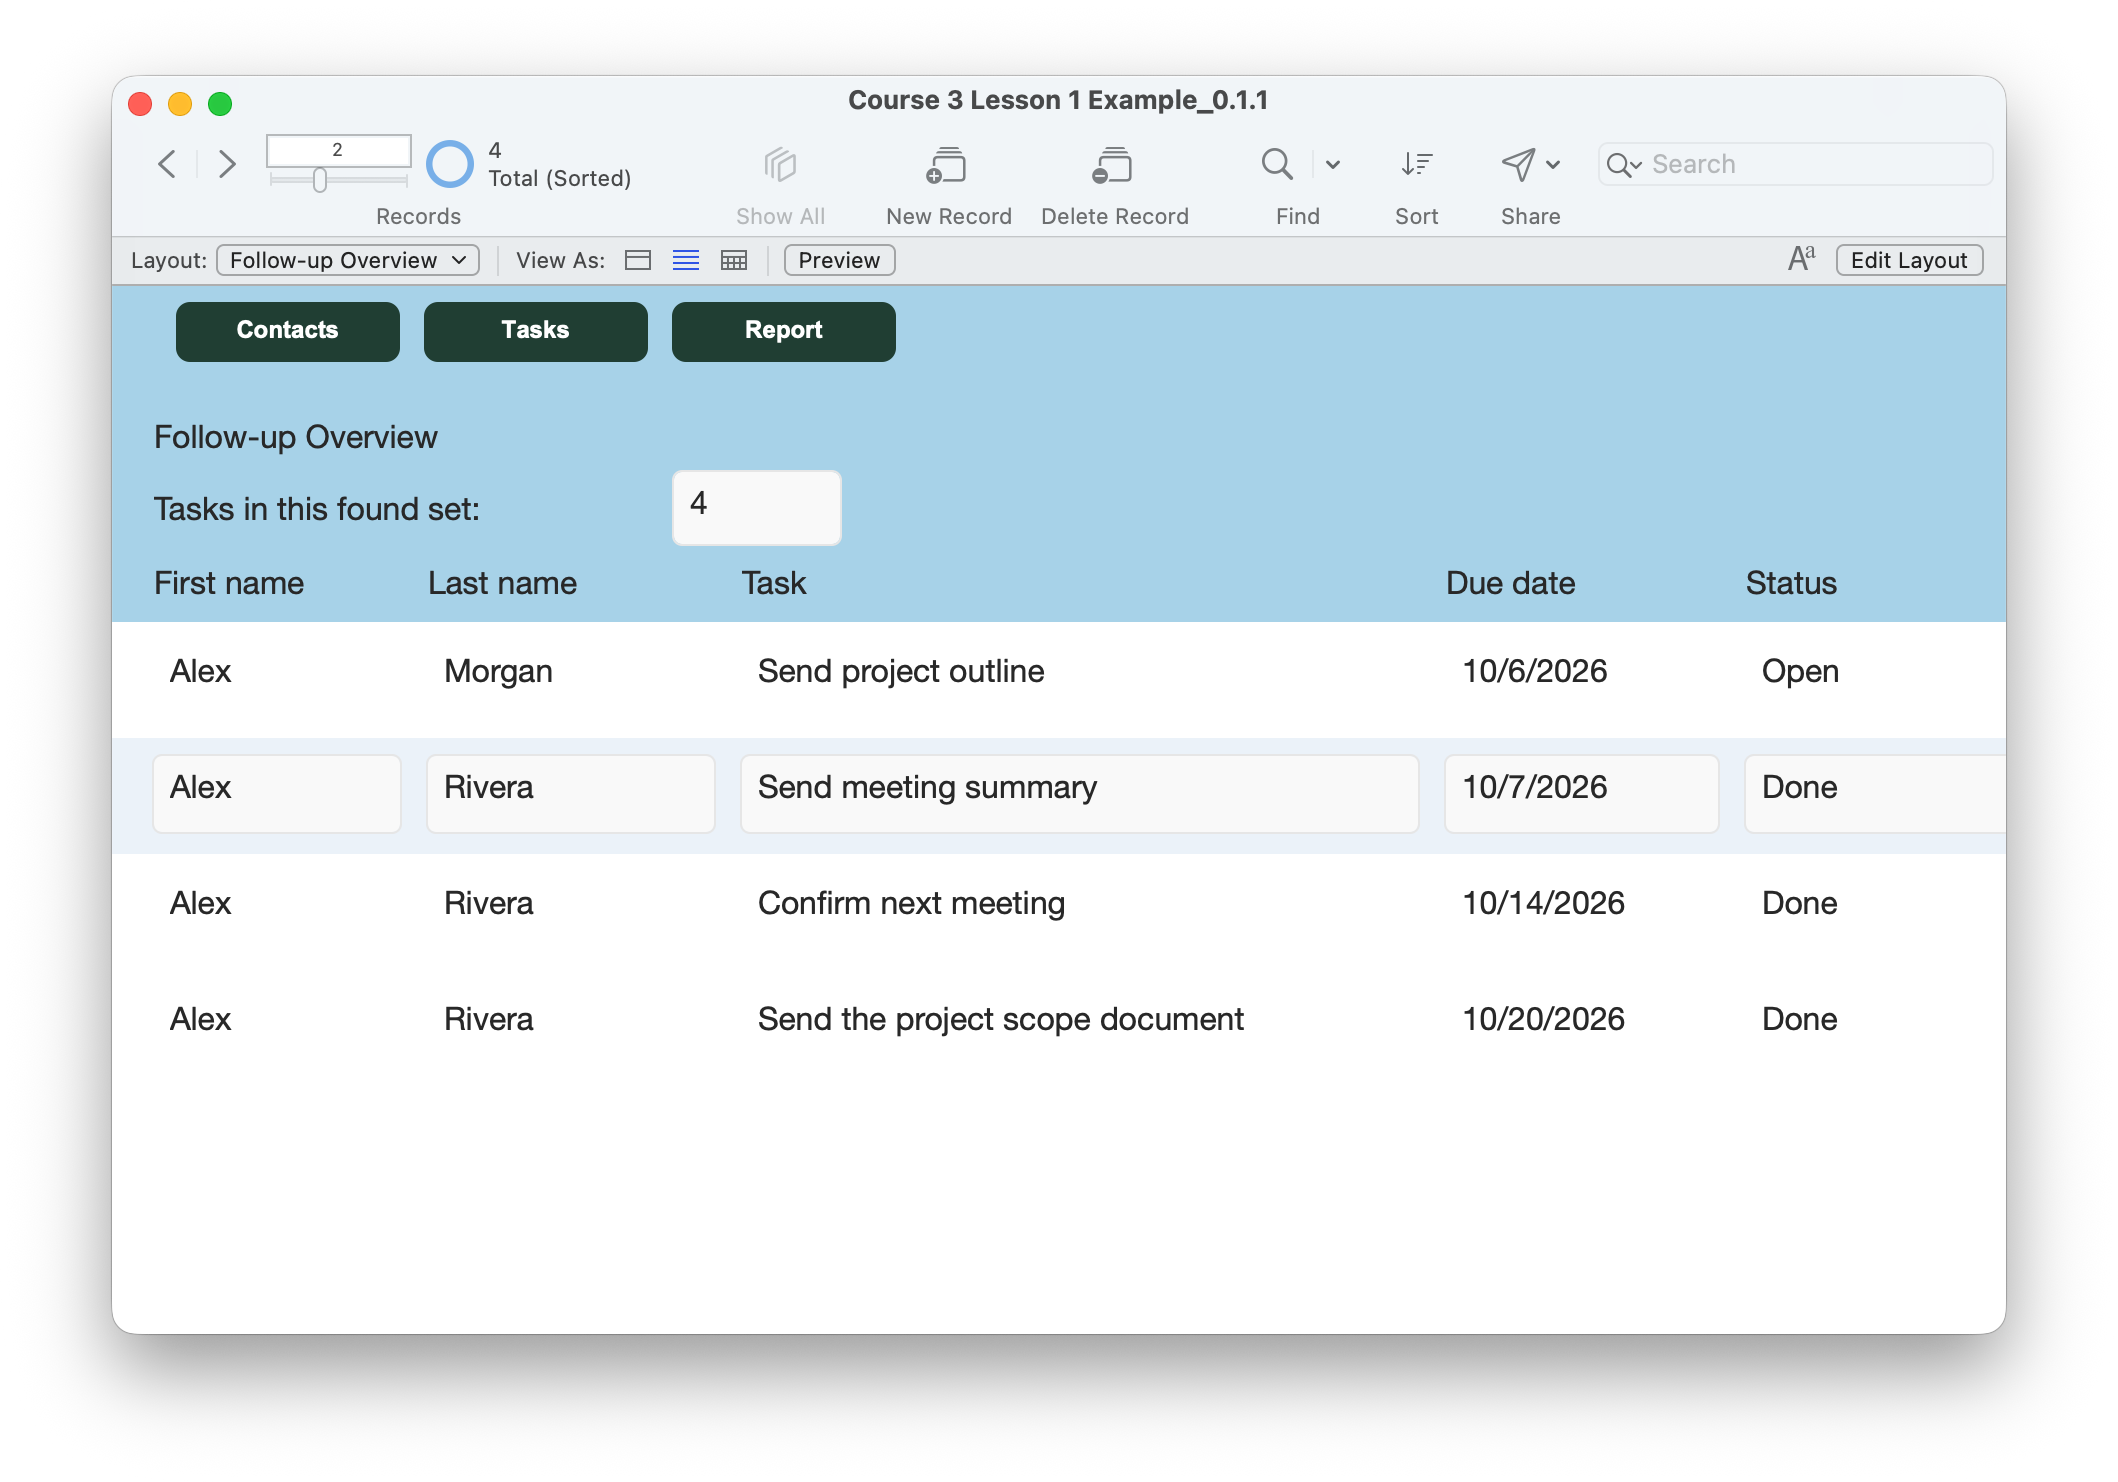Click in the Search field
Viewport: 2118px width, 1482px height.
coord(1795,164)
